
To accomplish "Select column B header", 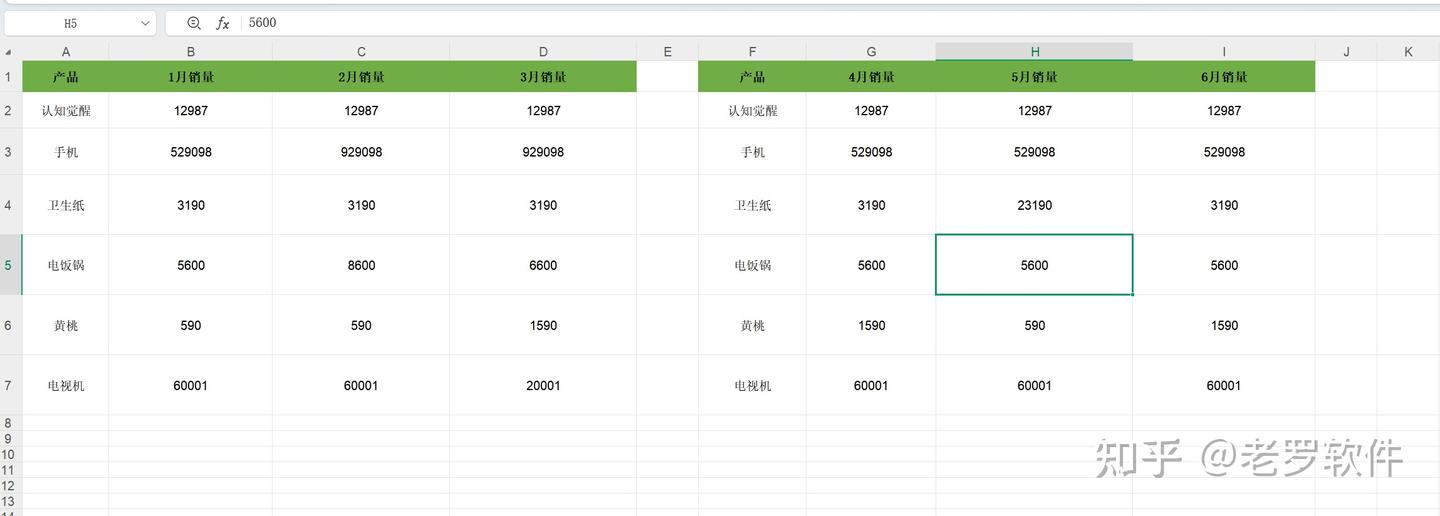I will (191, 52).
